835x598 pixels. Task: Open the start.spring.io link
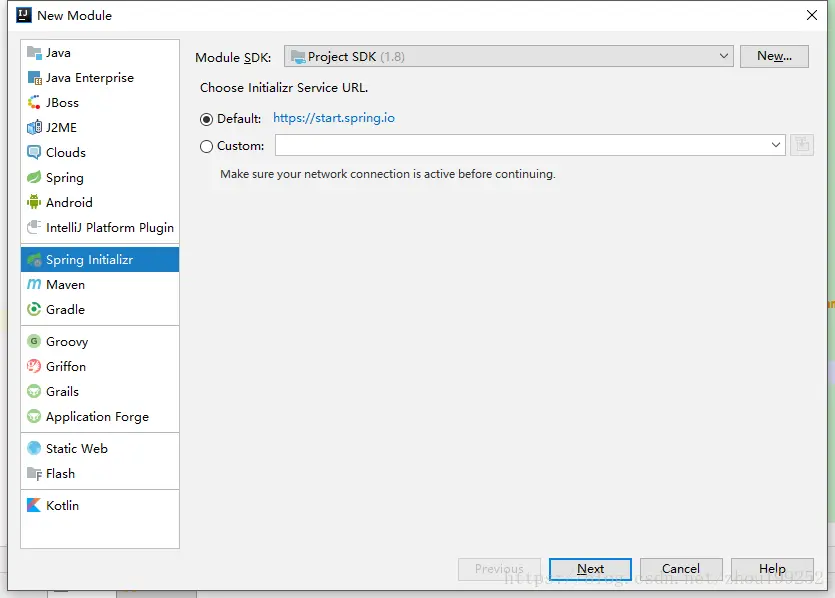334,118
